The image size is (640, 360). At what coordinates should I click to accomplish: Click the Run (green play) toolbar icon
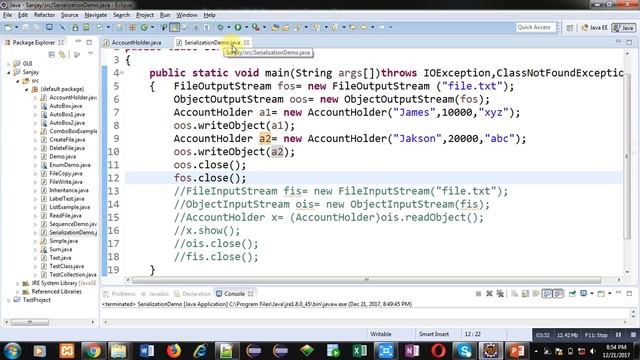pyautogui.click(x=238, y=27)
